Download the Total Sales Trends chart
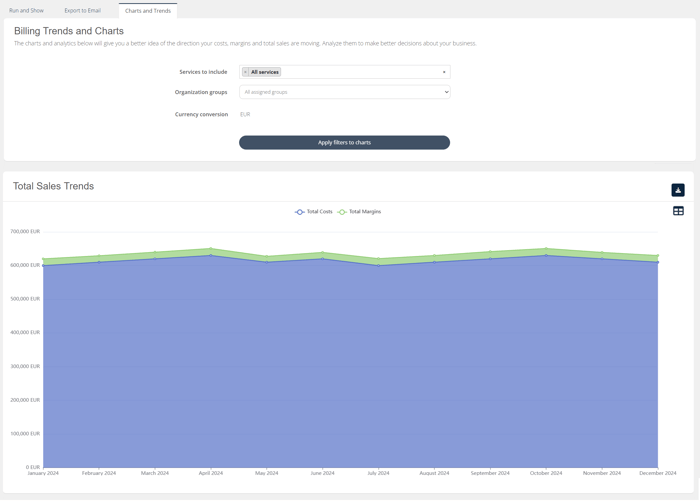The image size is (700, 501). tap(678, 190)
